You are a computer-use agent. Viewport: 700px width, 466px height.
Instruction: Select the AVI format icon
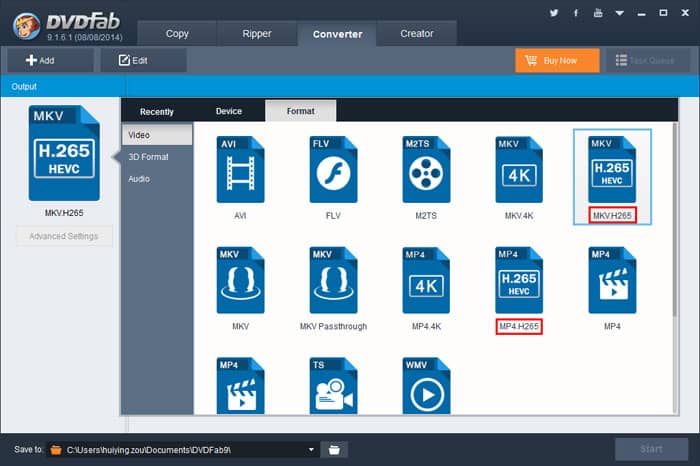point(240,169)
